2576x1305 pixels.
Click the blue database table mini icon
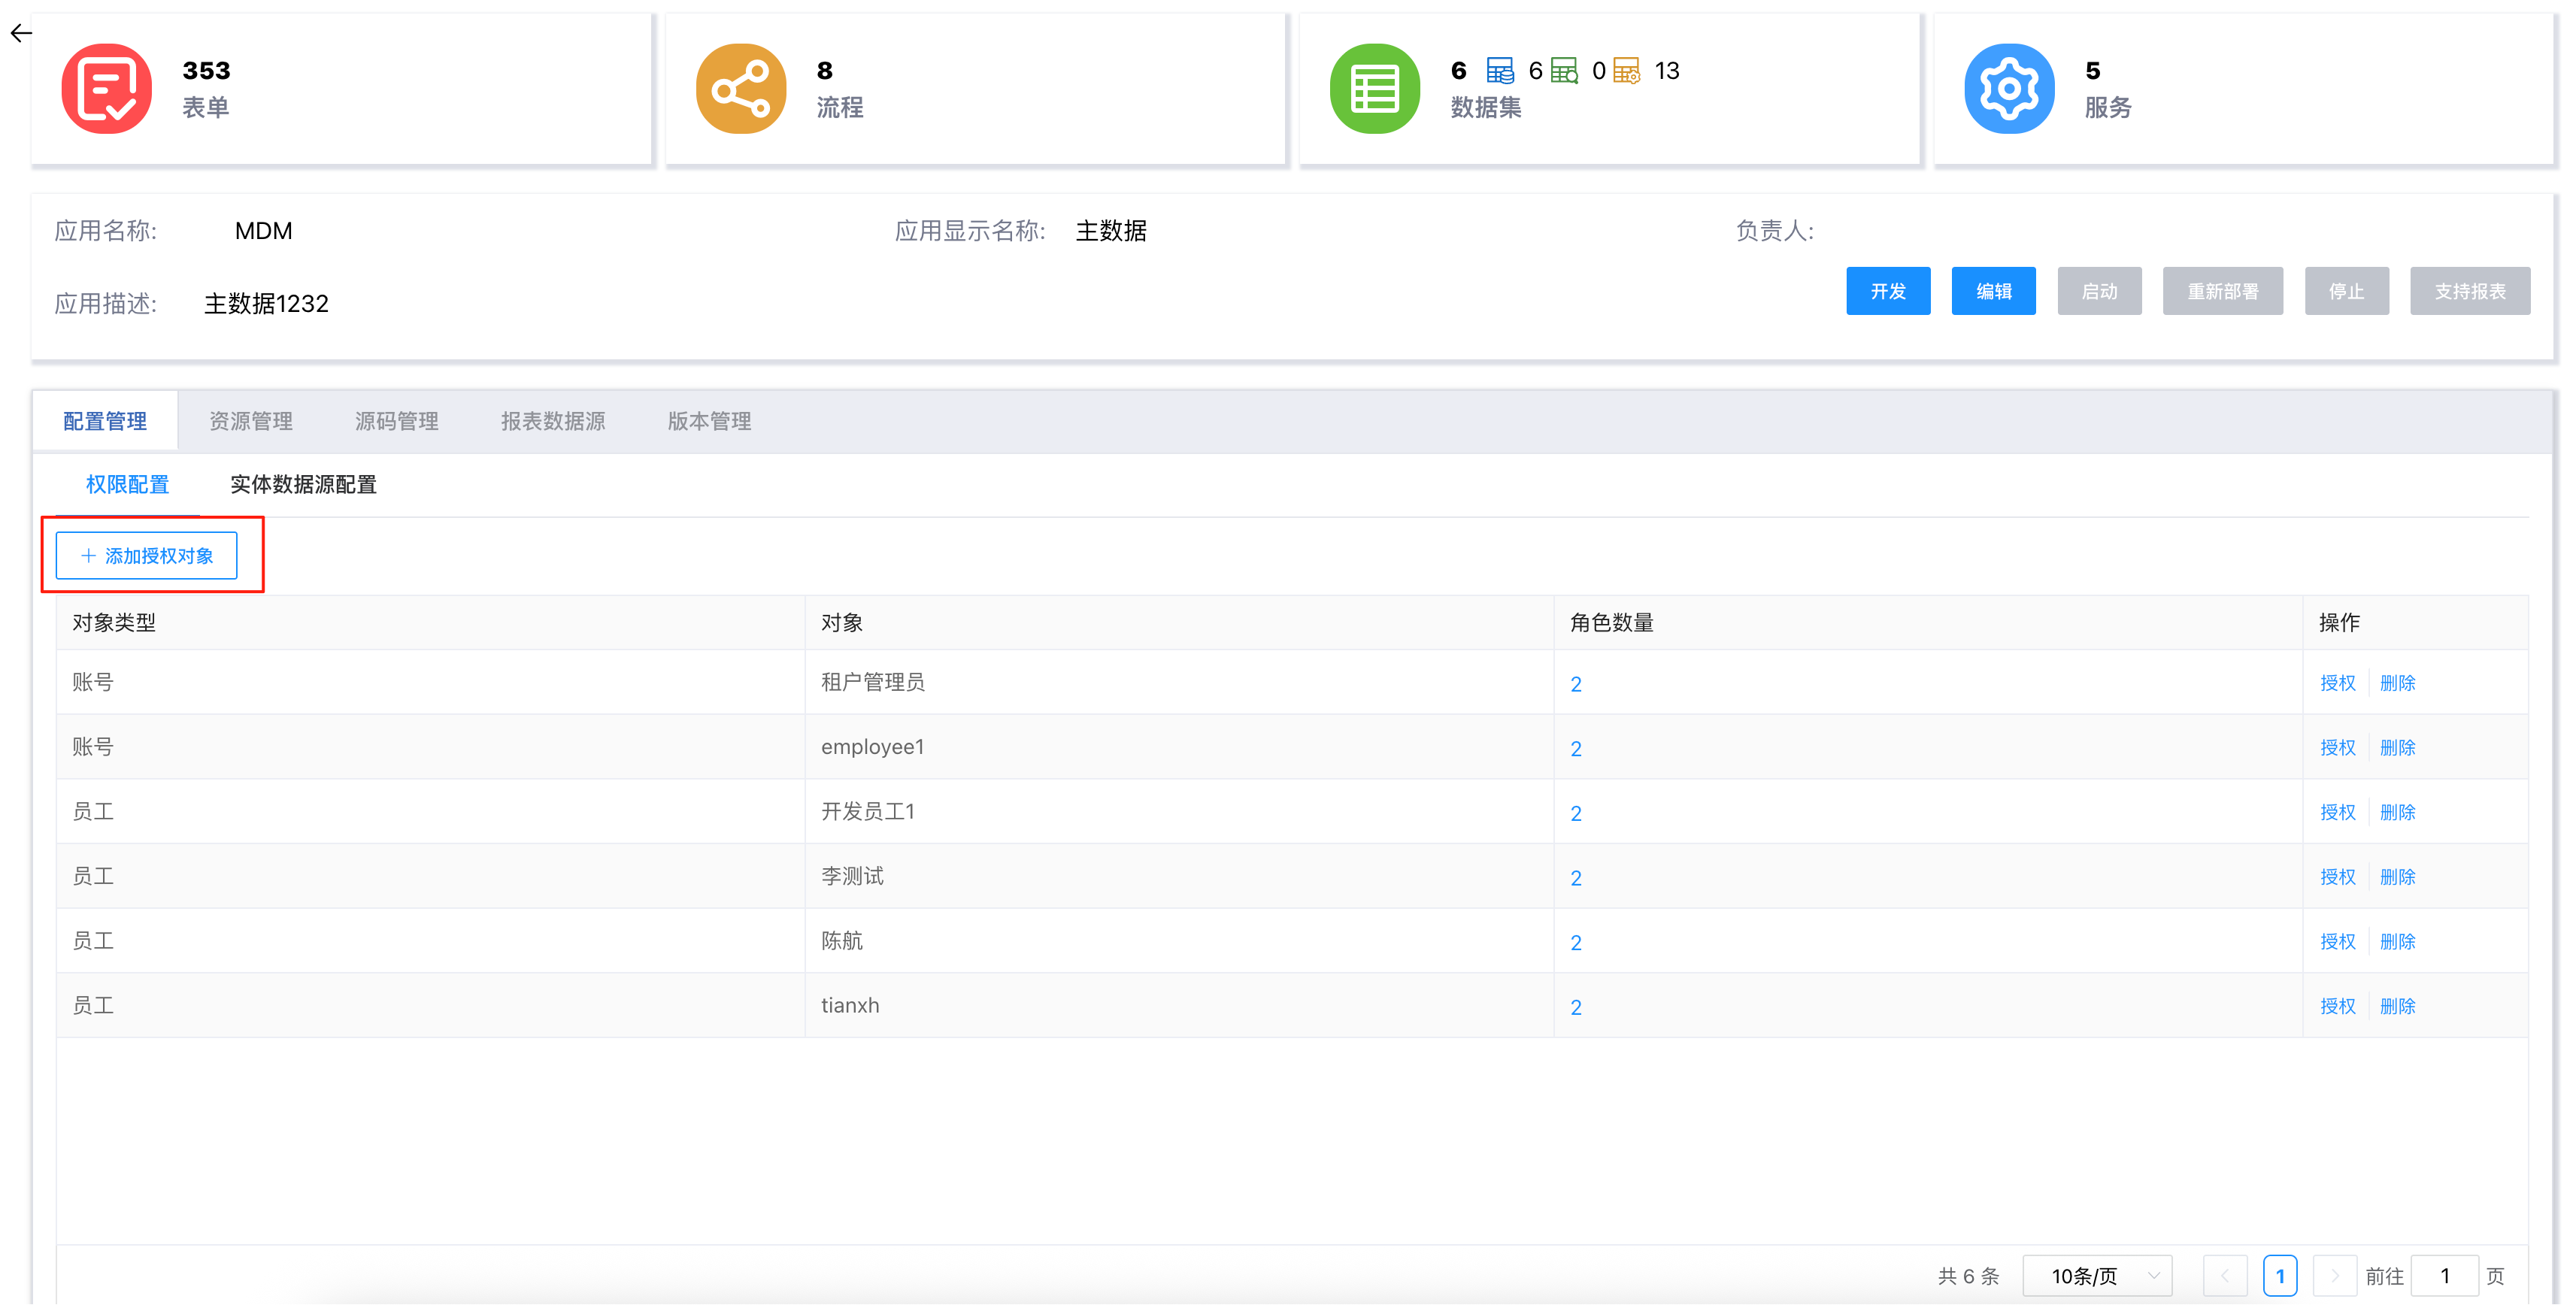(x=1499, y=71)
